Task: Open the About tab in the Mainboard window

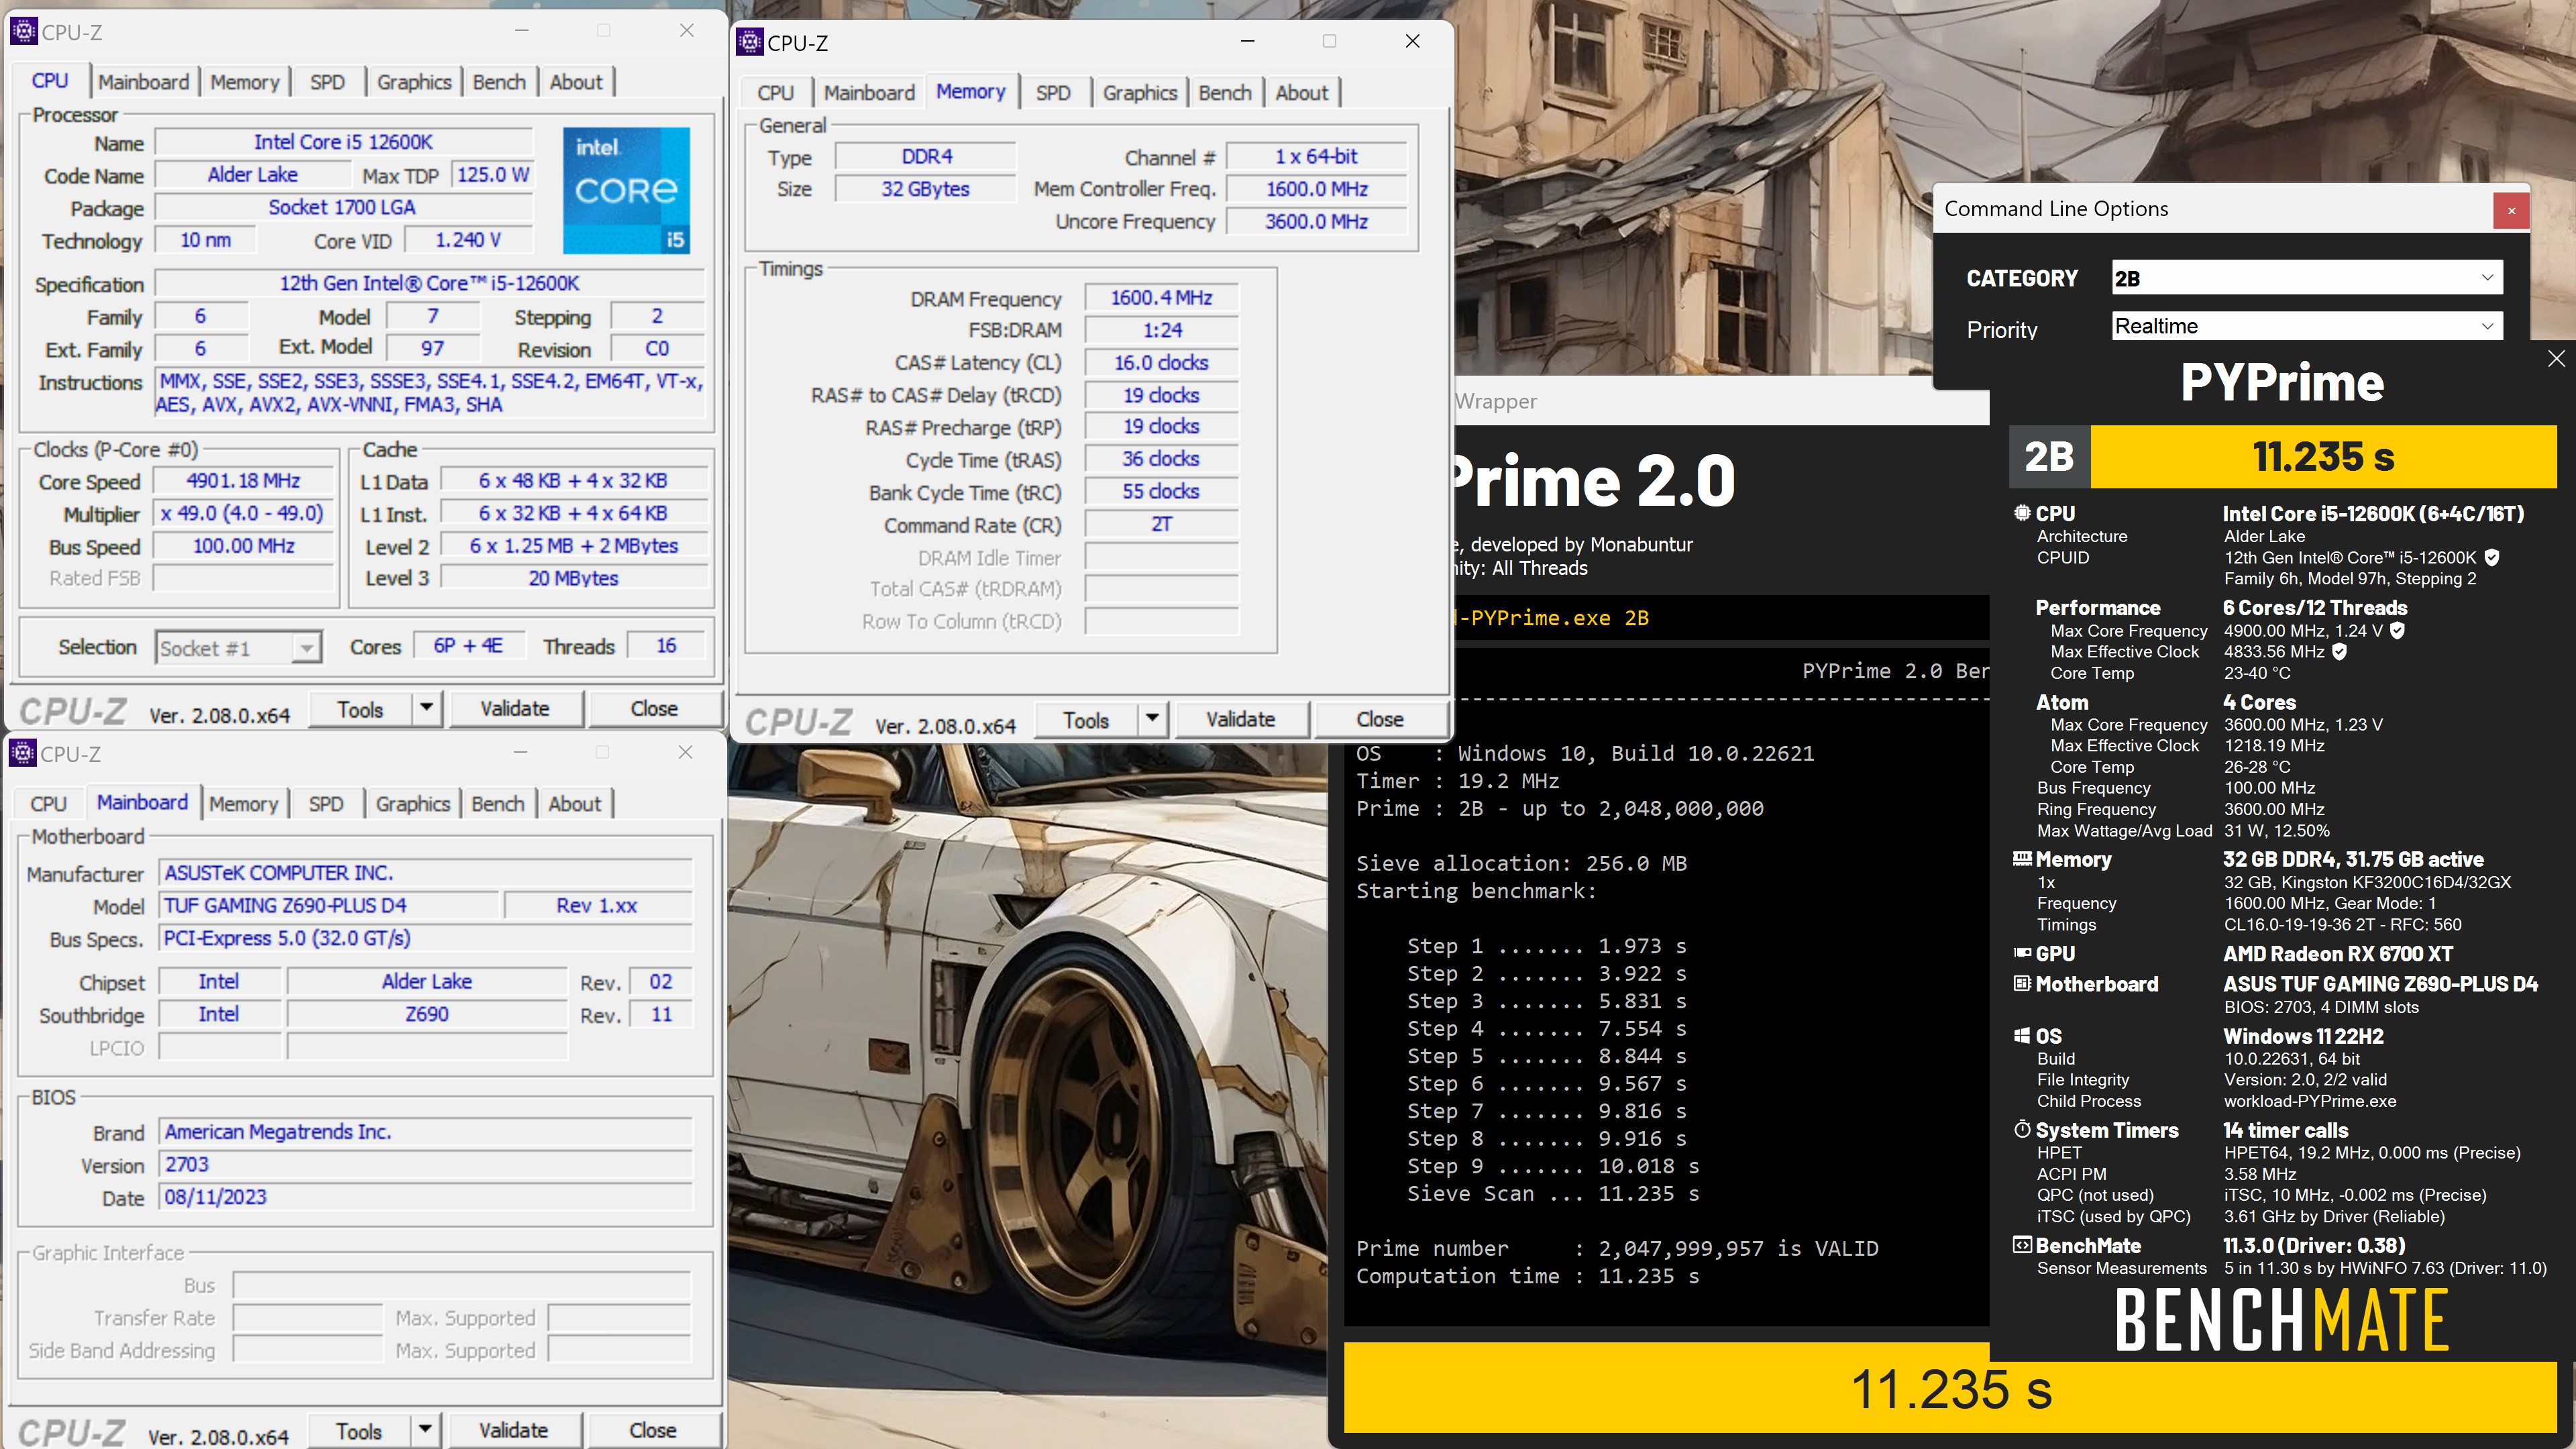Action: click(575, 804)
